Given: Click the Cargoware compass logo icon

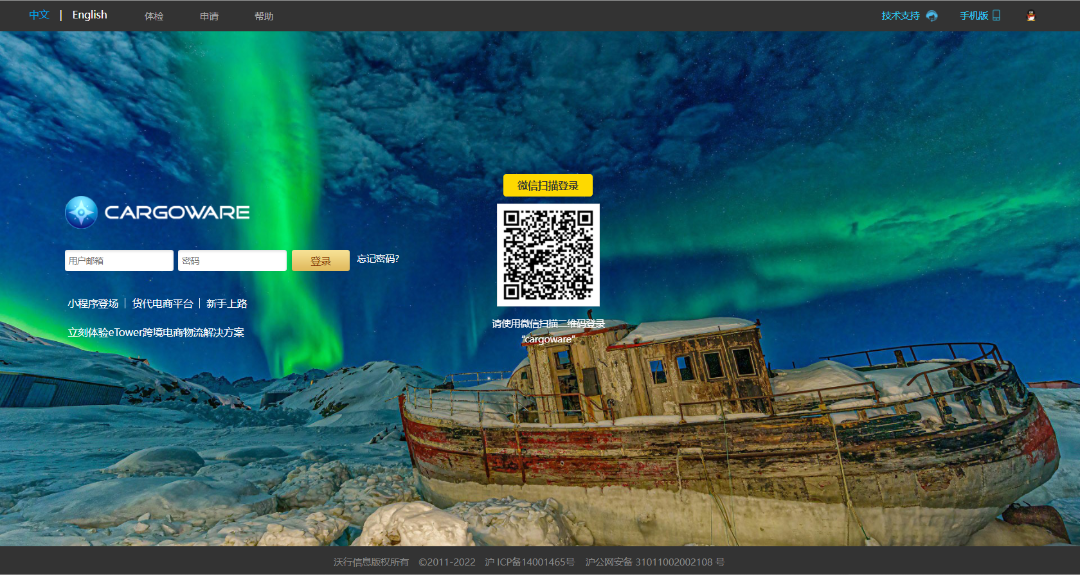Looking at the screenshot, I should (x=81, y=212).
